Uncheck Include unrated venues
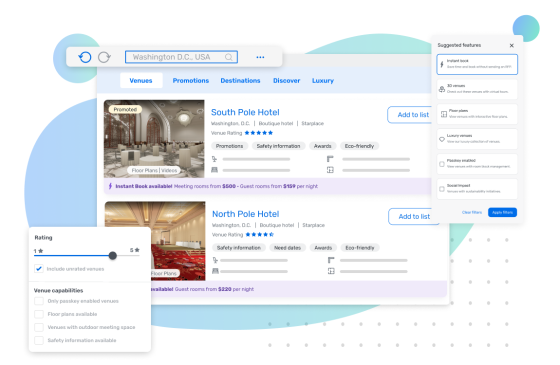The height and width of the screenshot is (365, 560). (39, 269)
